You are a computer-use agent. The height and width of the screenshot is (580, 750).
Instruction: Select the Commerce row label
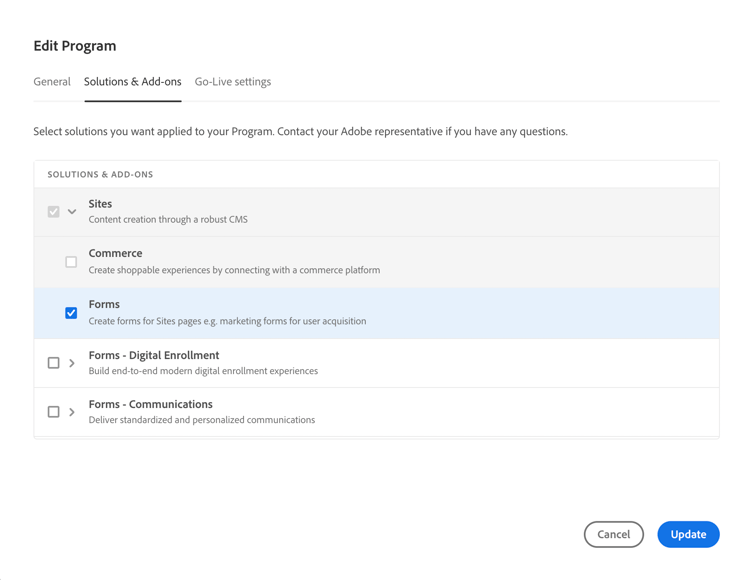[115, 254]
